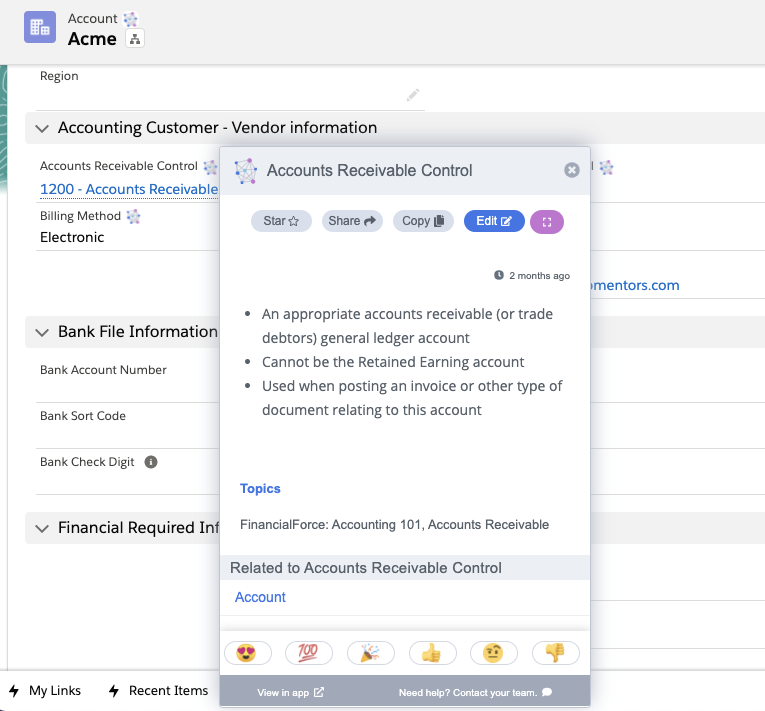The width and height of the screenshot is (765, 711).
Task: React with party popper emoji
Action: click(371, 653)
